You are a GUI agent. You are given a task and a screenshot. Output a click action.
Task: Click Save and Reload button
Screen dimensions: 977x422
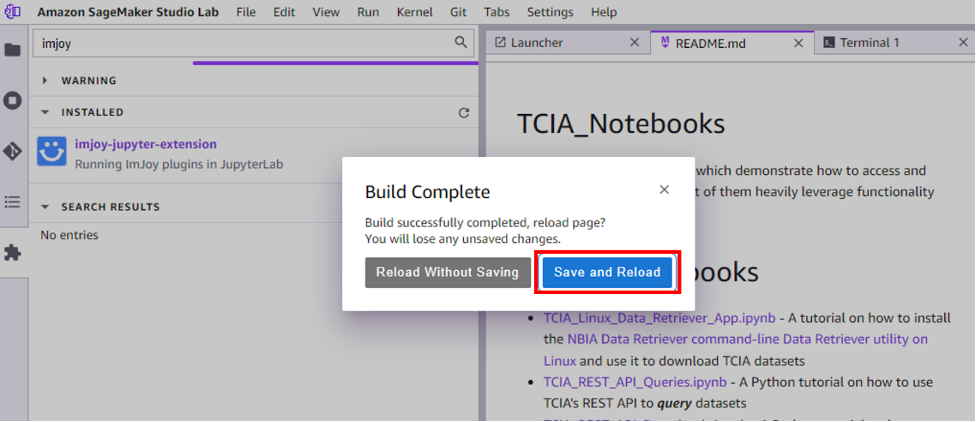(608, 272)
